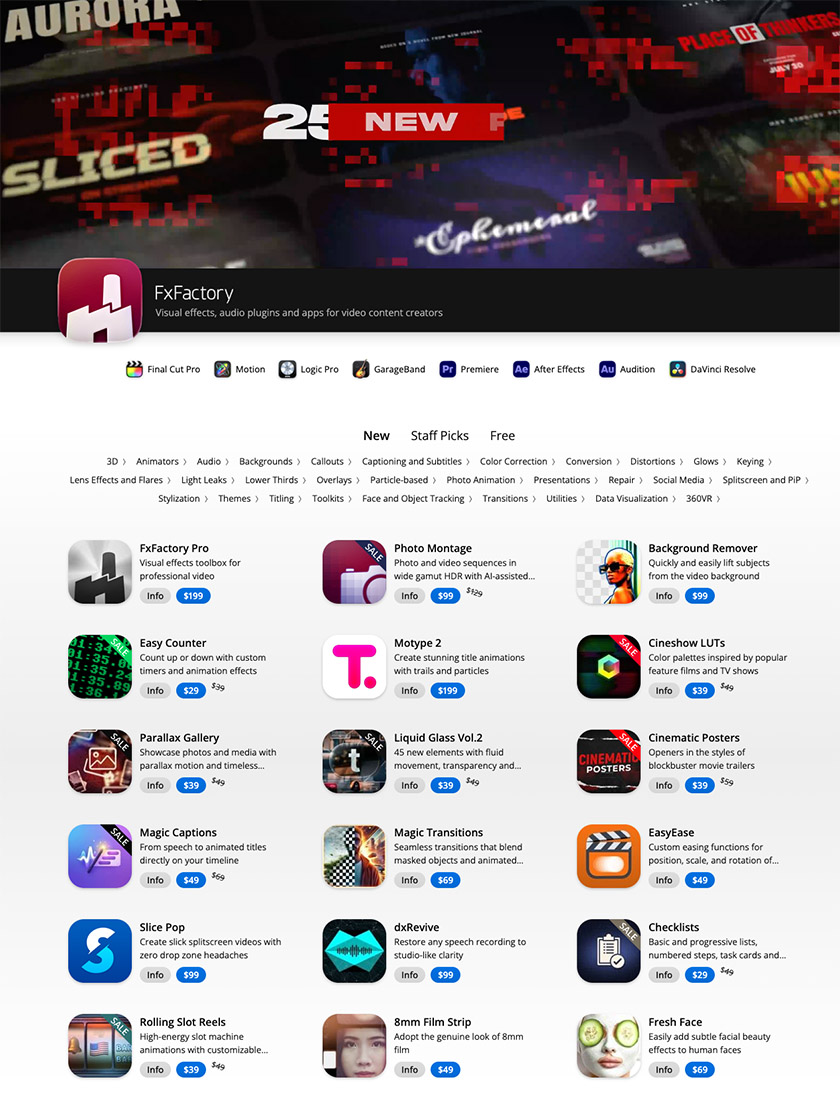Image resolution: width=840 pixels, height=1116 pixels.
Task: Click the Magic Captions purple icon
Action: click(100, 856)
